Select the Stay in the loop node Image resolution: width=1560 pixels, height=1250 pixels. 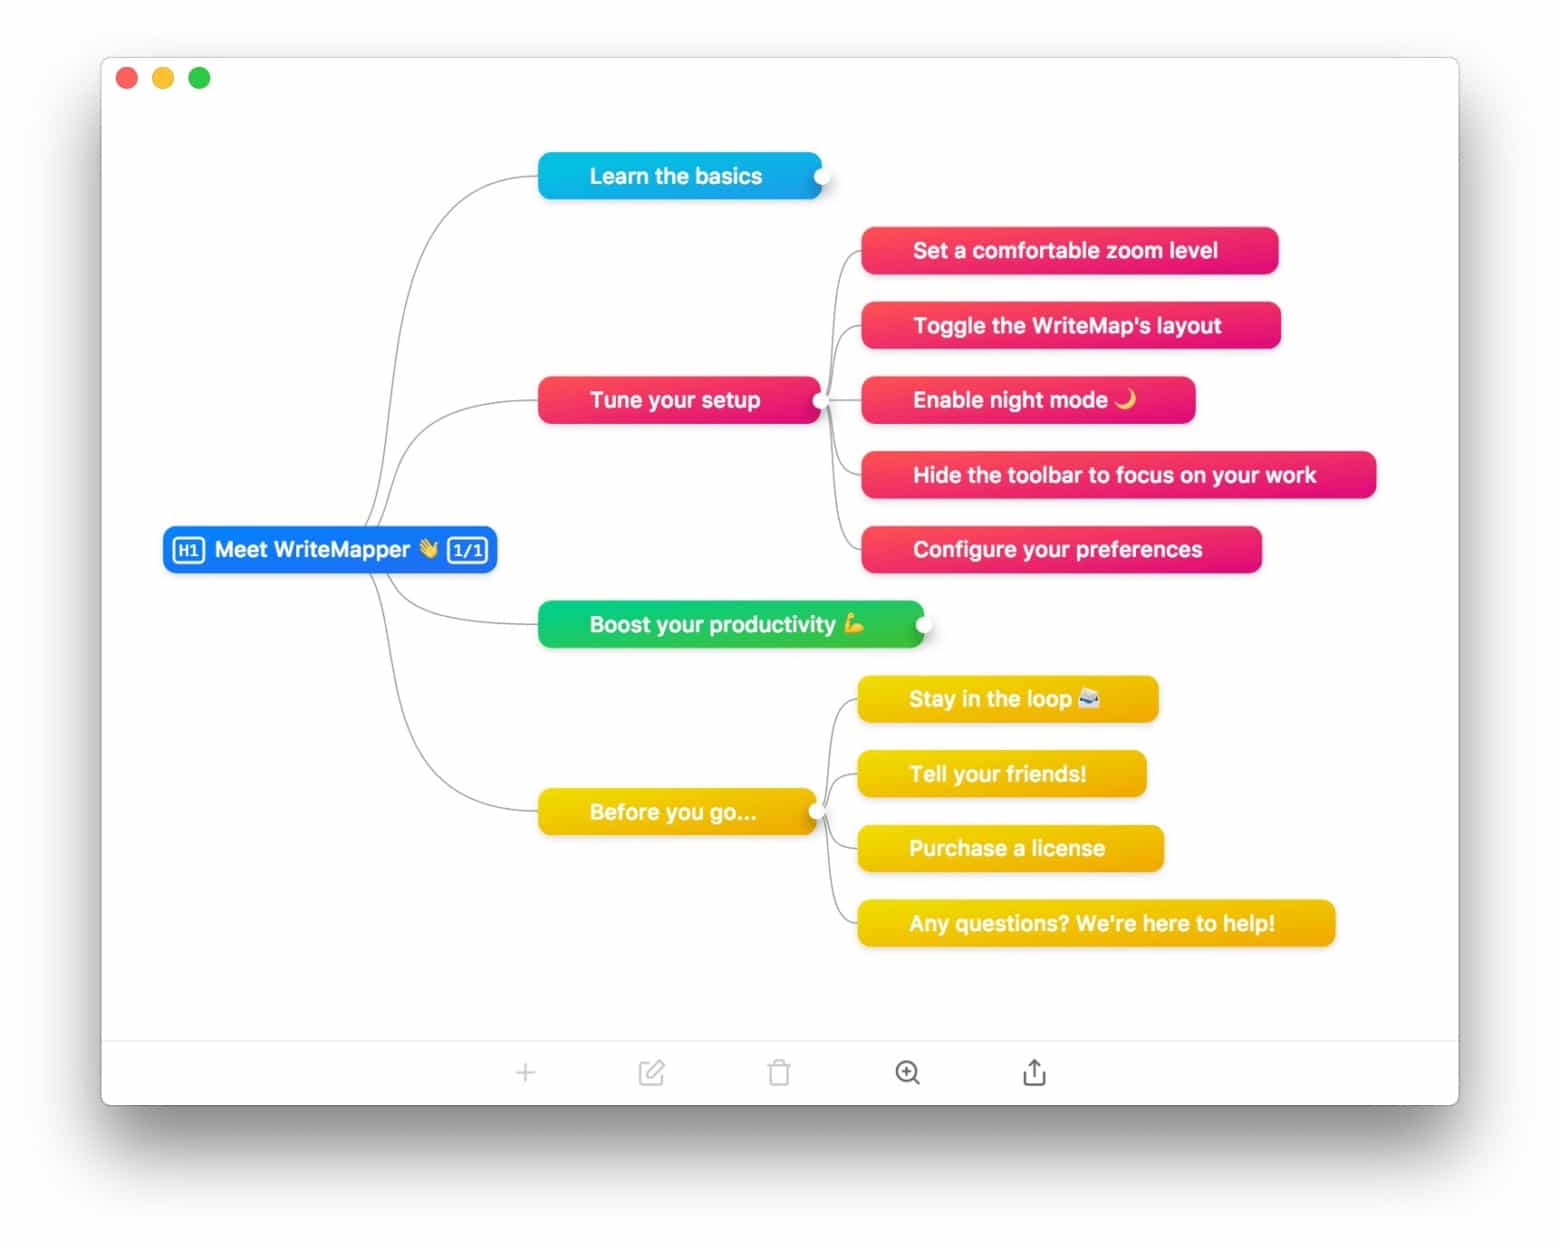pyautogui.click(x=1006, y=699)
